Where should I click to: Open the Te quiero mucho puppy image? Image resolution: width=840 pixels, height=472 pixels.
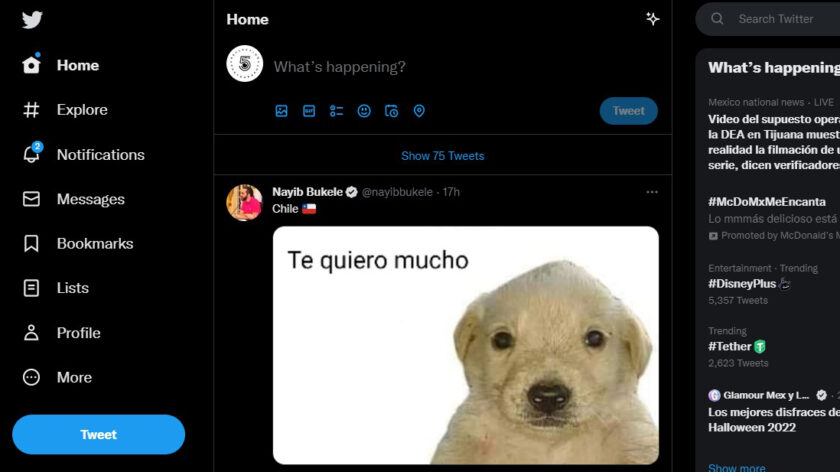coord(466,345)
